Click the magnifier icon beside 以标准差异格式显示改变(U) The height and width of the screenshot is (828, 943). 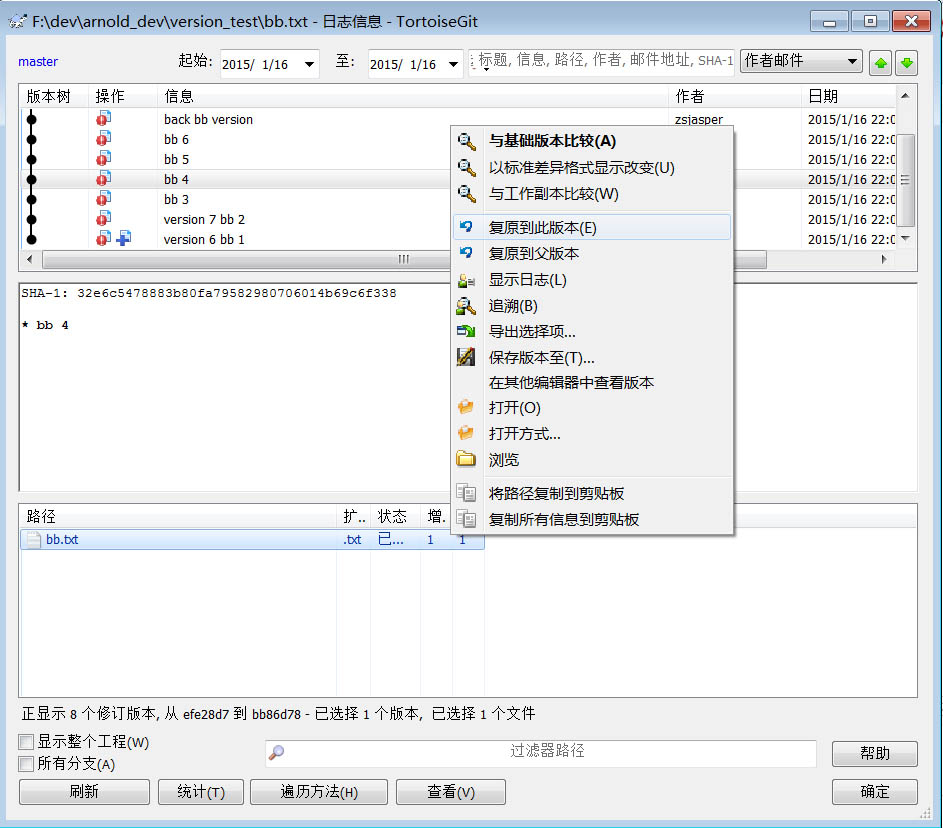pyautogui.click(x=467, y=168)
